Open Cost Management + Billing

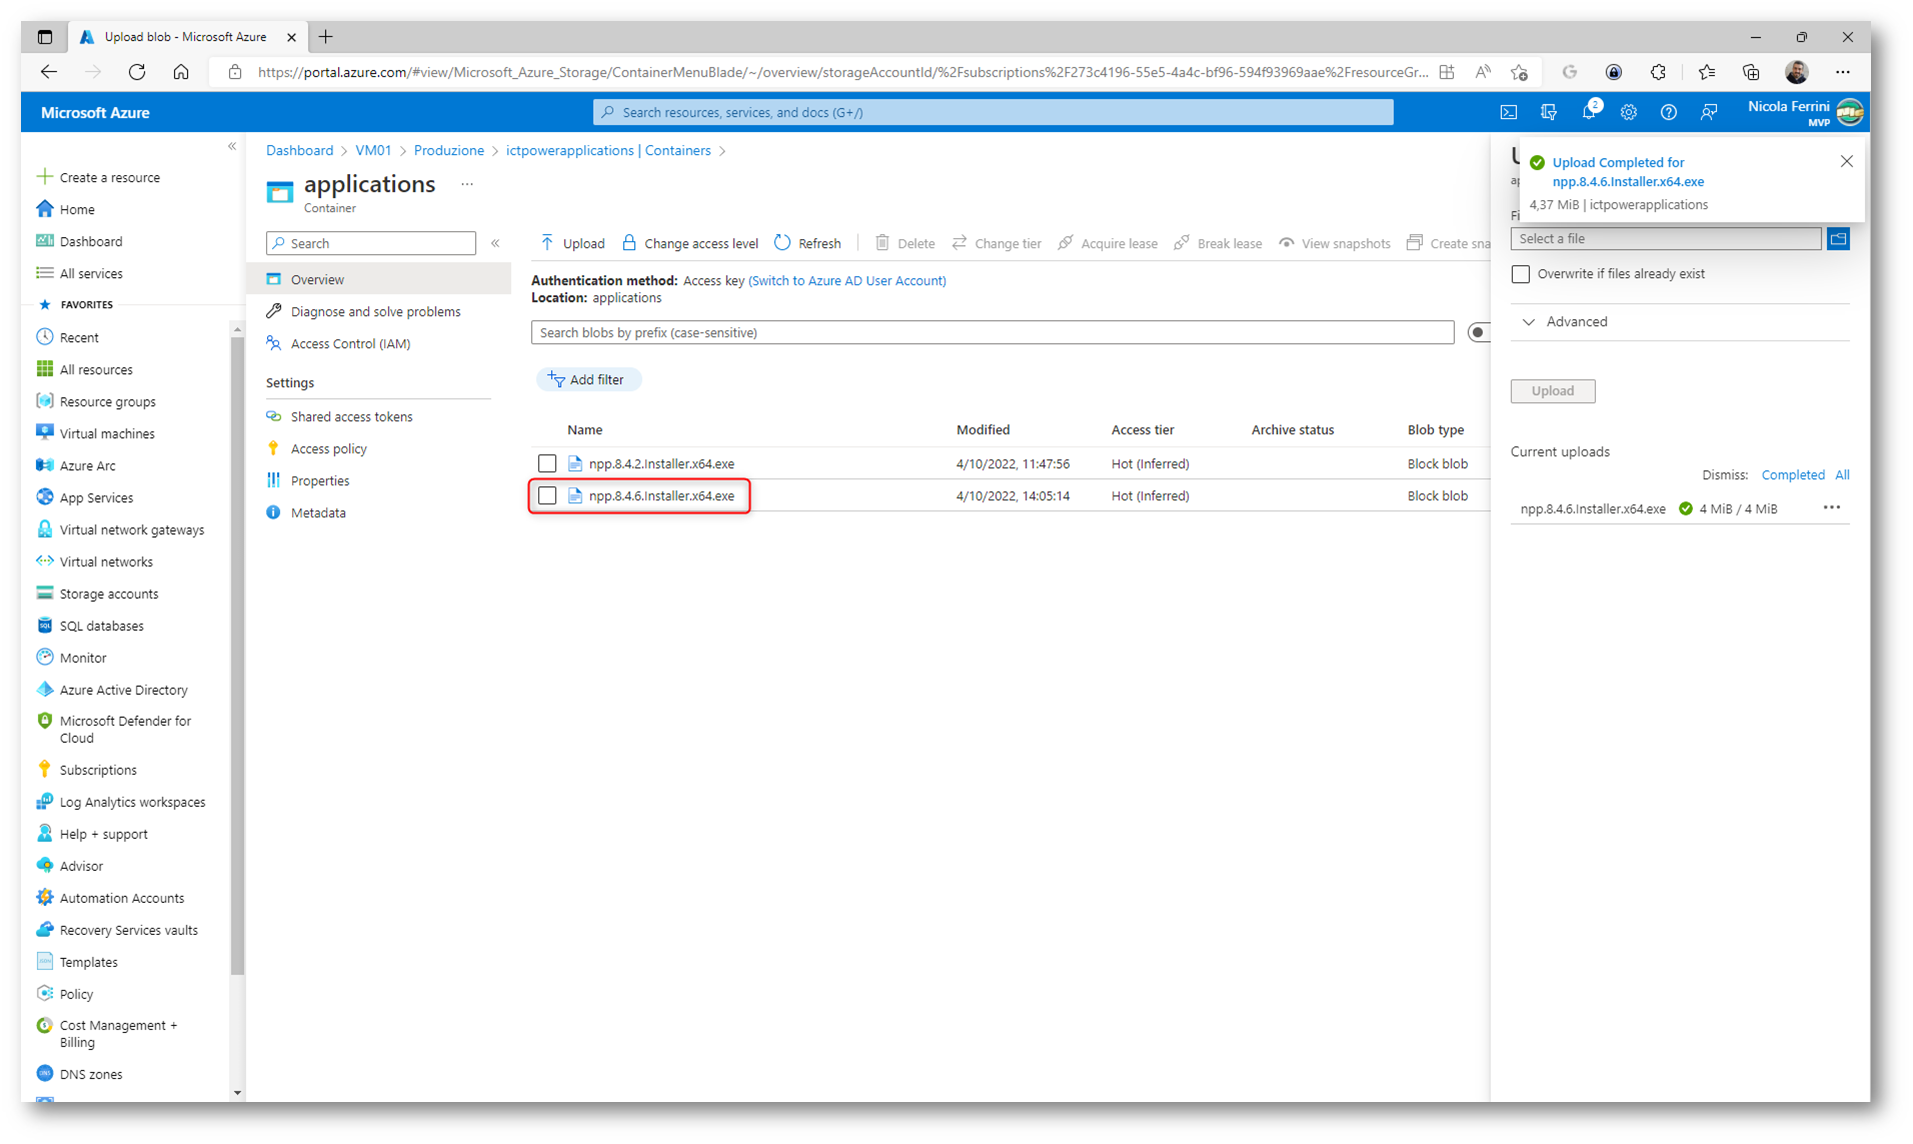coord(107,1033)
